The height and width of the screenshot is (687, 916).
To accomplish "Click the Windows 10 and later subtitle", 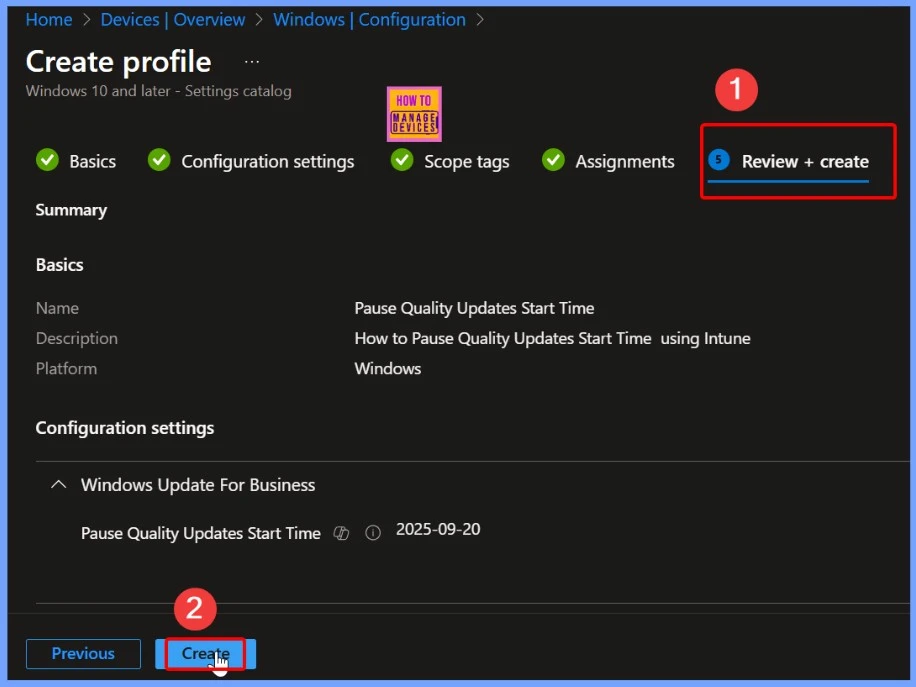I will tap(158, 91).
